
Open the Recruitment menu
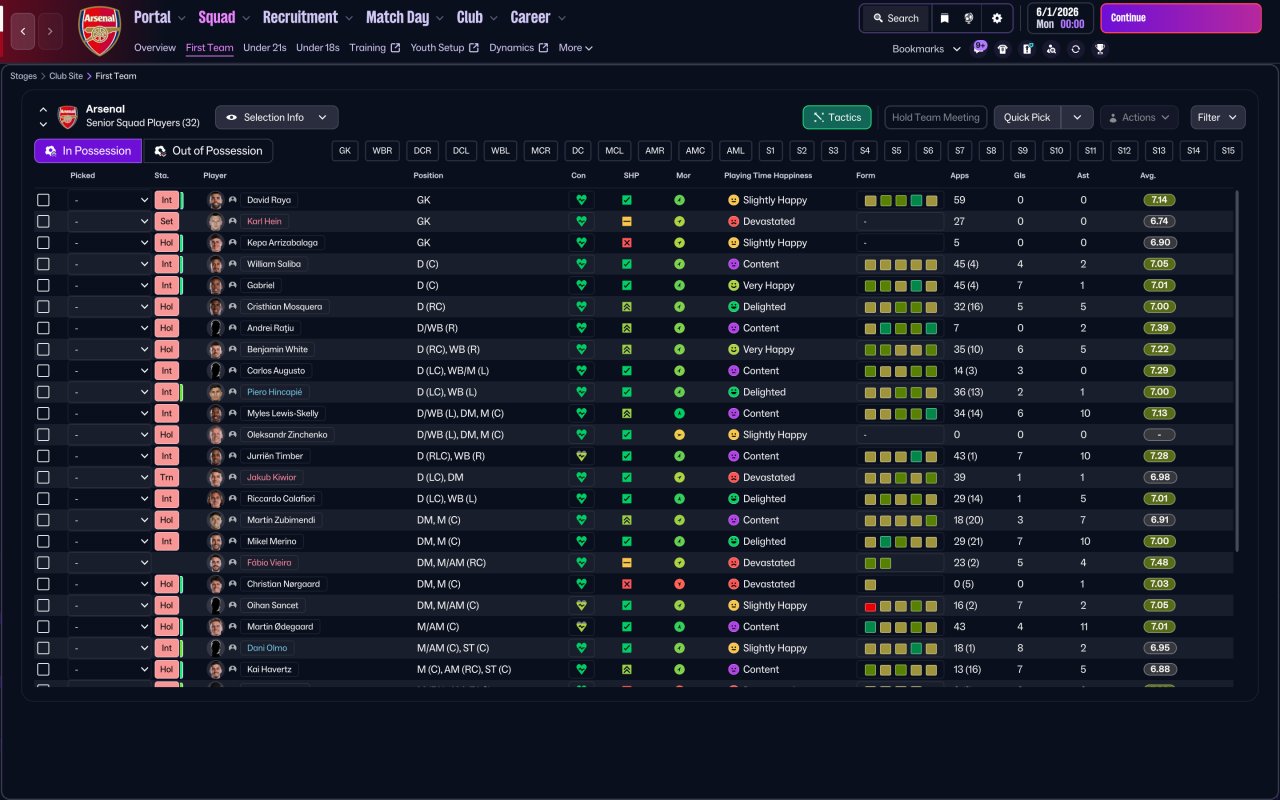307,17
